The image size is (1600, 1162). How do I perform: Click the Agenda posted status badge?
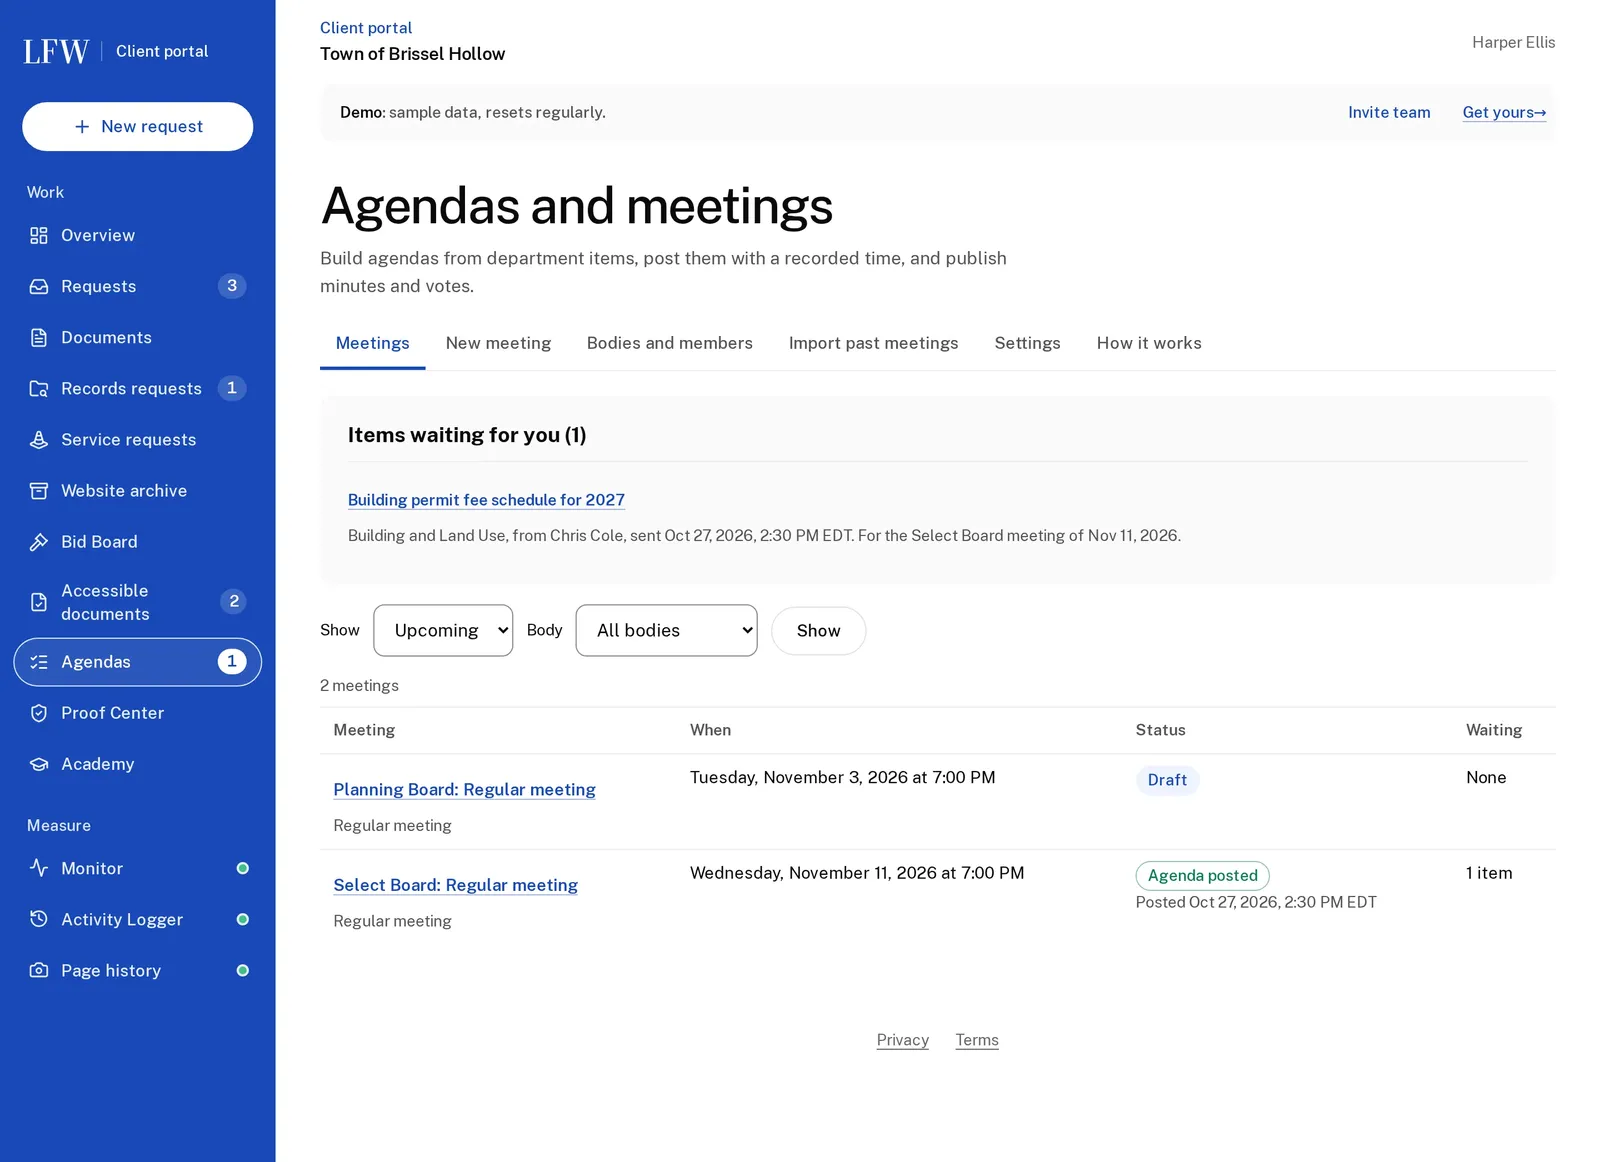tap(1202, 876)
